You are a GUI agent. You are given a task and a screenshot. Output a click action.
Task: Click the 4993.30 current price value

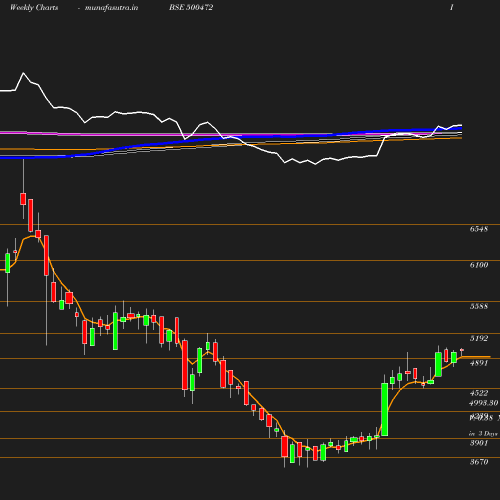coord(484,403)
